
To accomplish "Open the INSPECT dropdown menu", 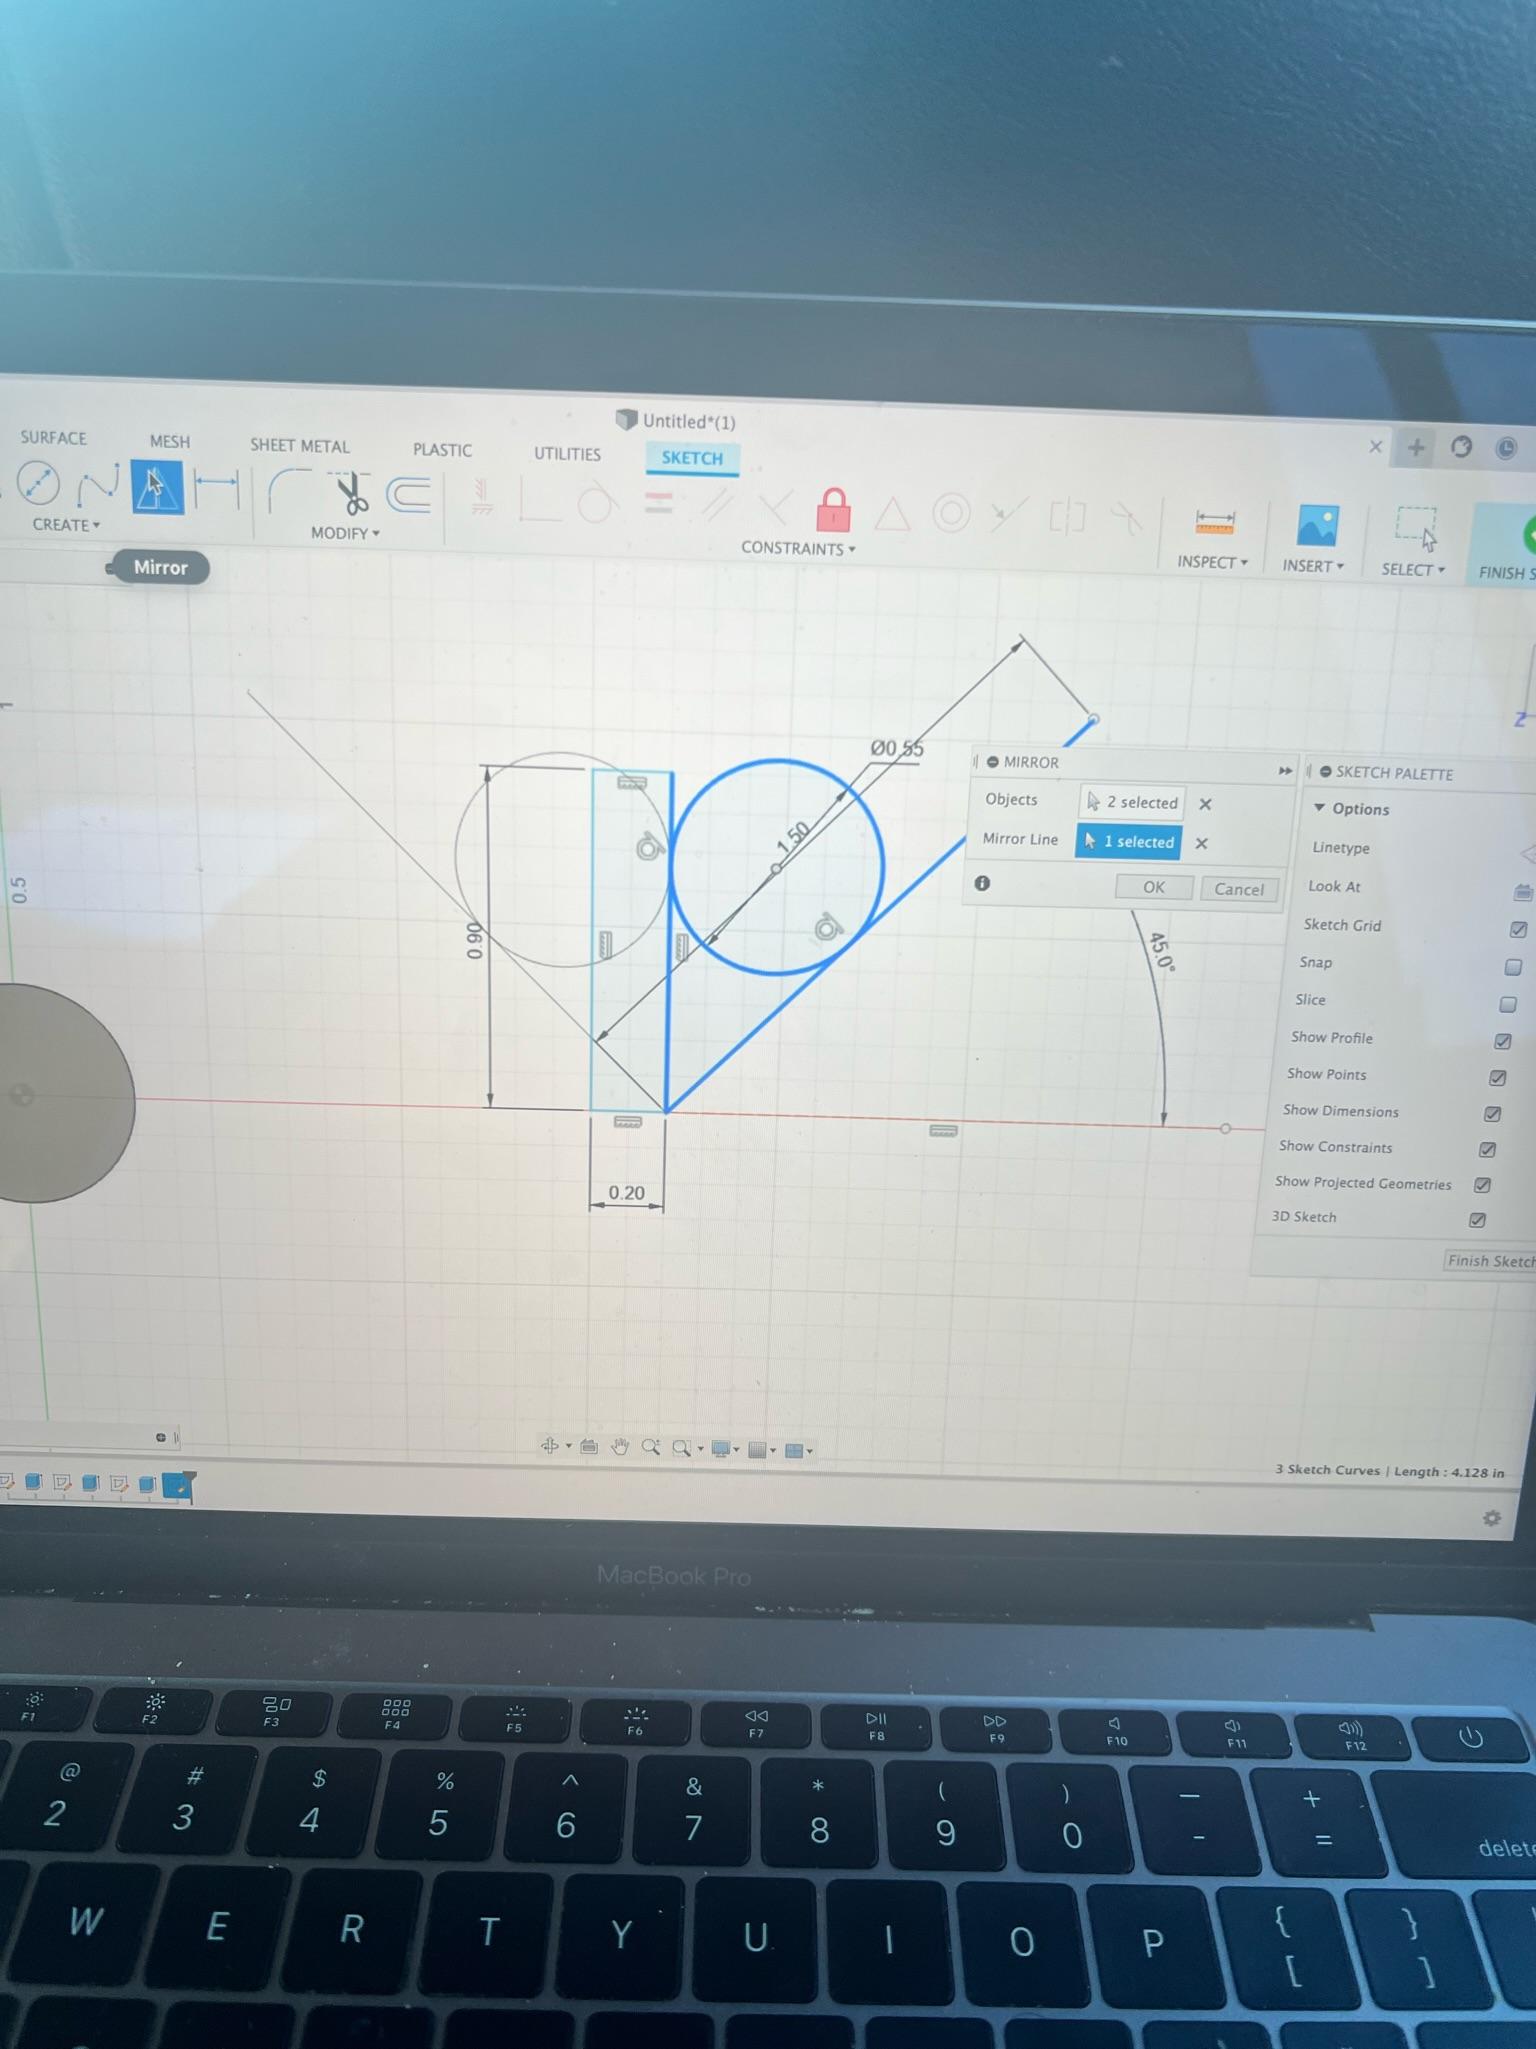I will point(1212,562).
